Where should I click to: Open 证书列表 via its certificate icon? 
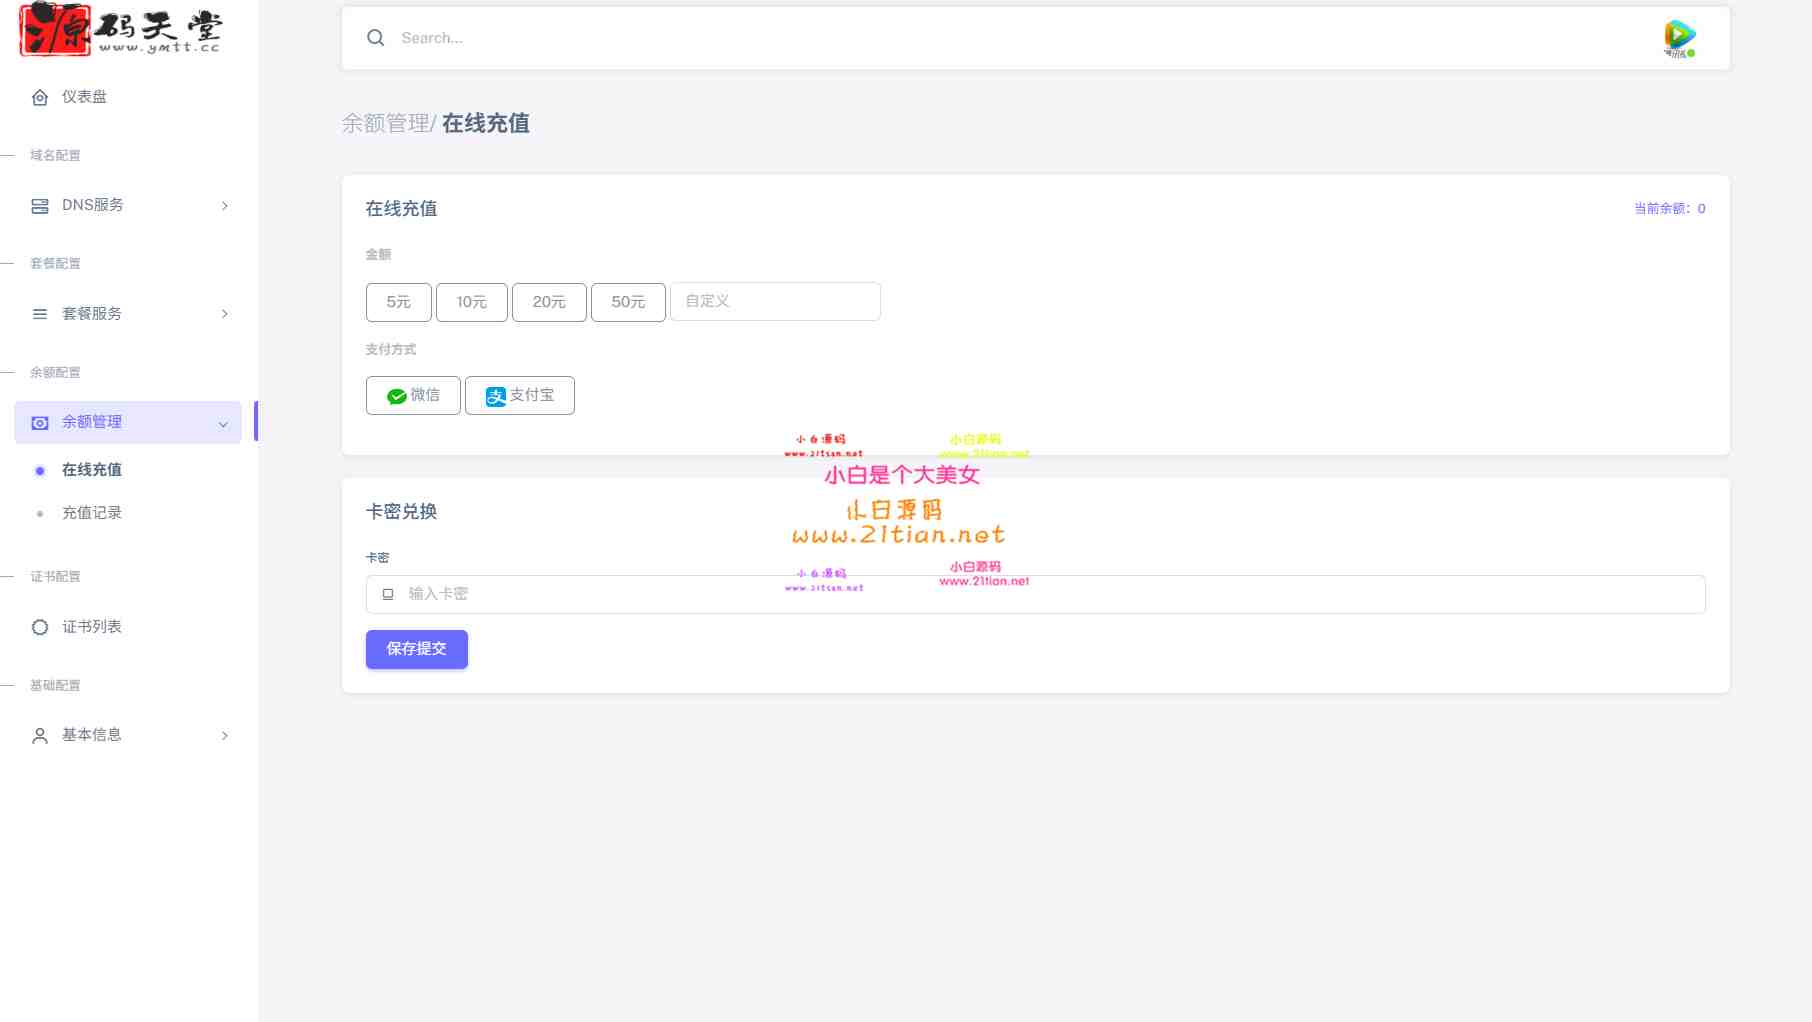[x=40, y=627]
